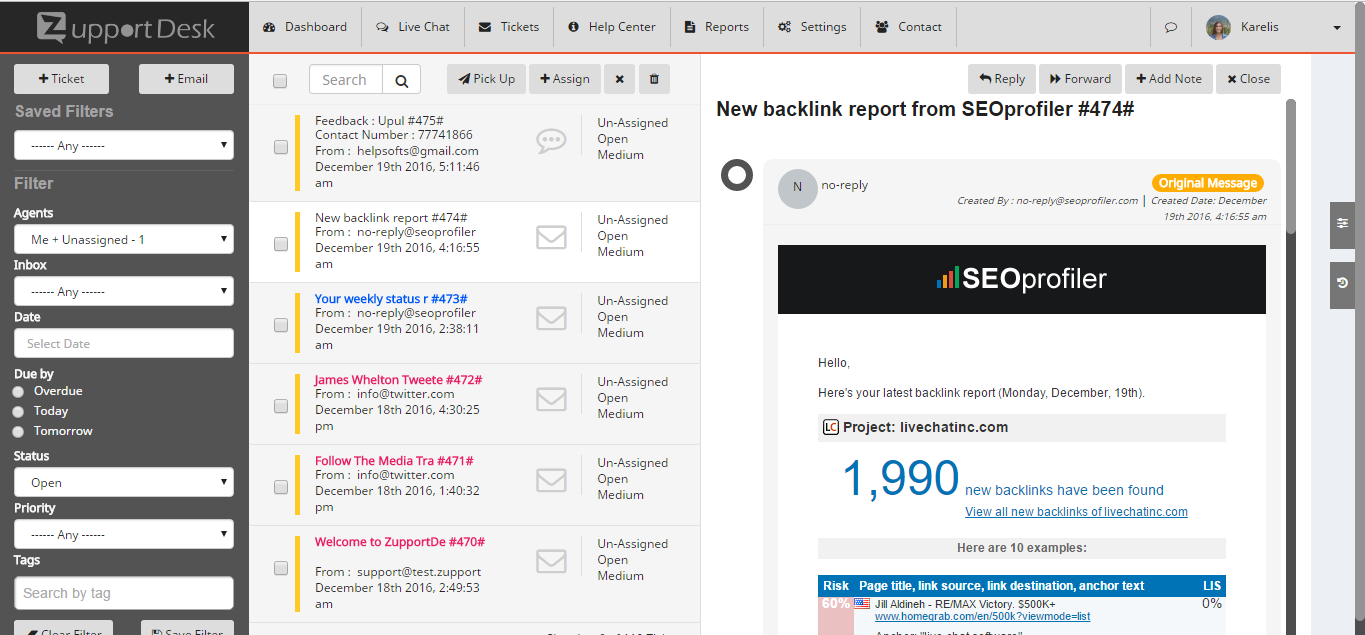Select the Overdue radio option

pos(18,392)
